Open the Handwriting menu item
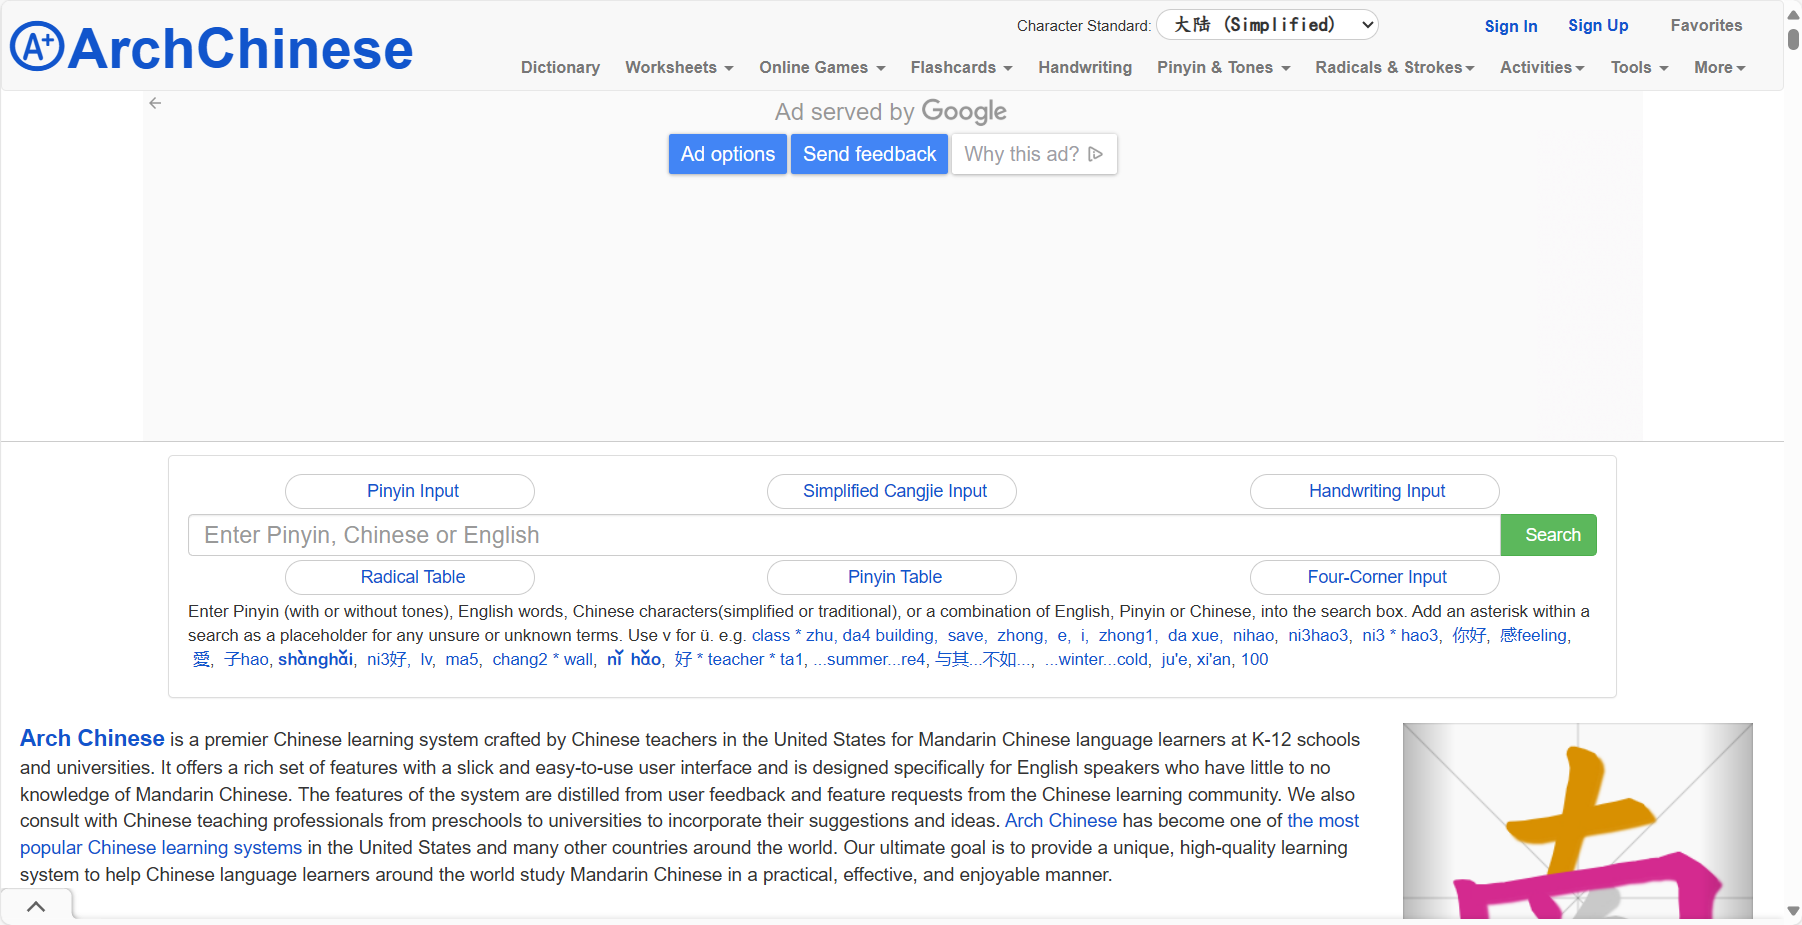1802x925 pixels. (x=1085, y=67)
